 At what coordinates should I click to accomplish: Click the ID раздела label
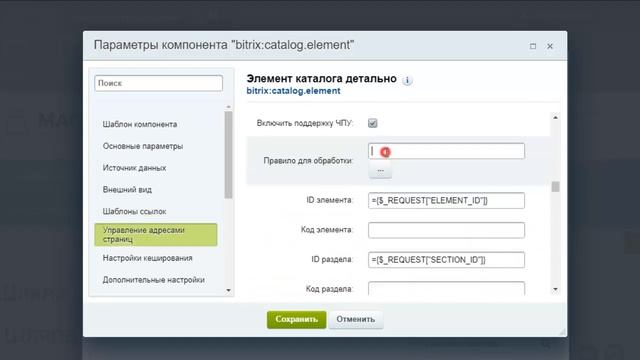(x=332, y=260)
